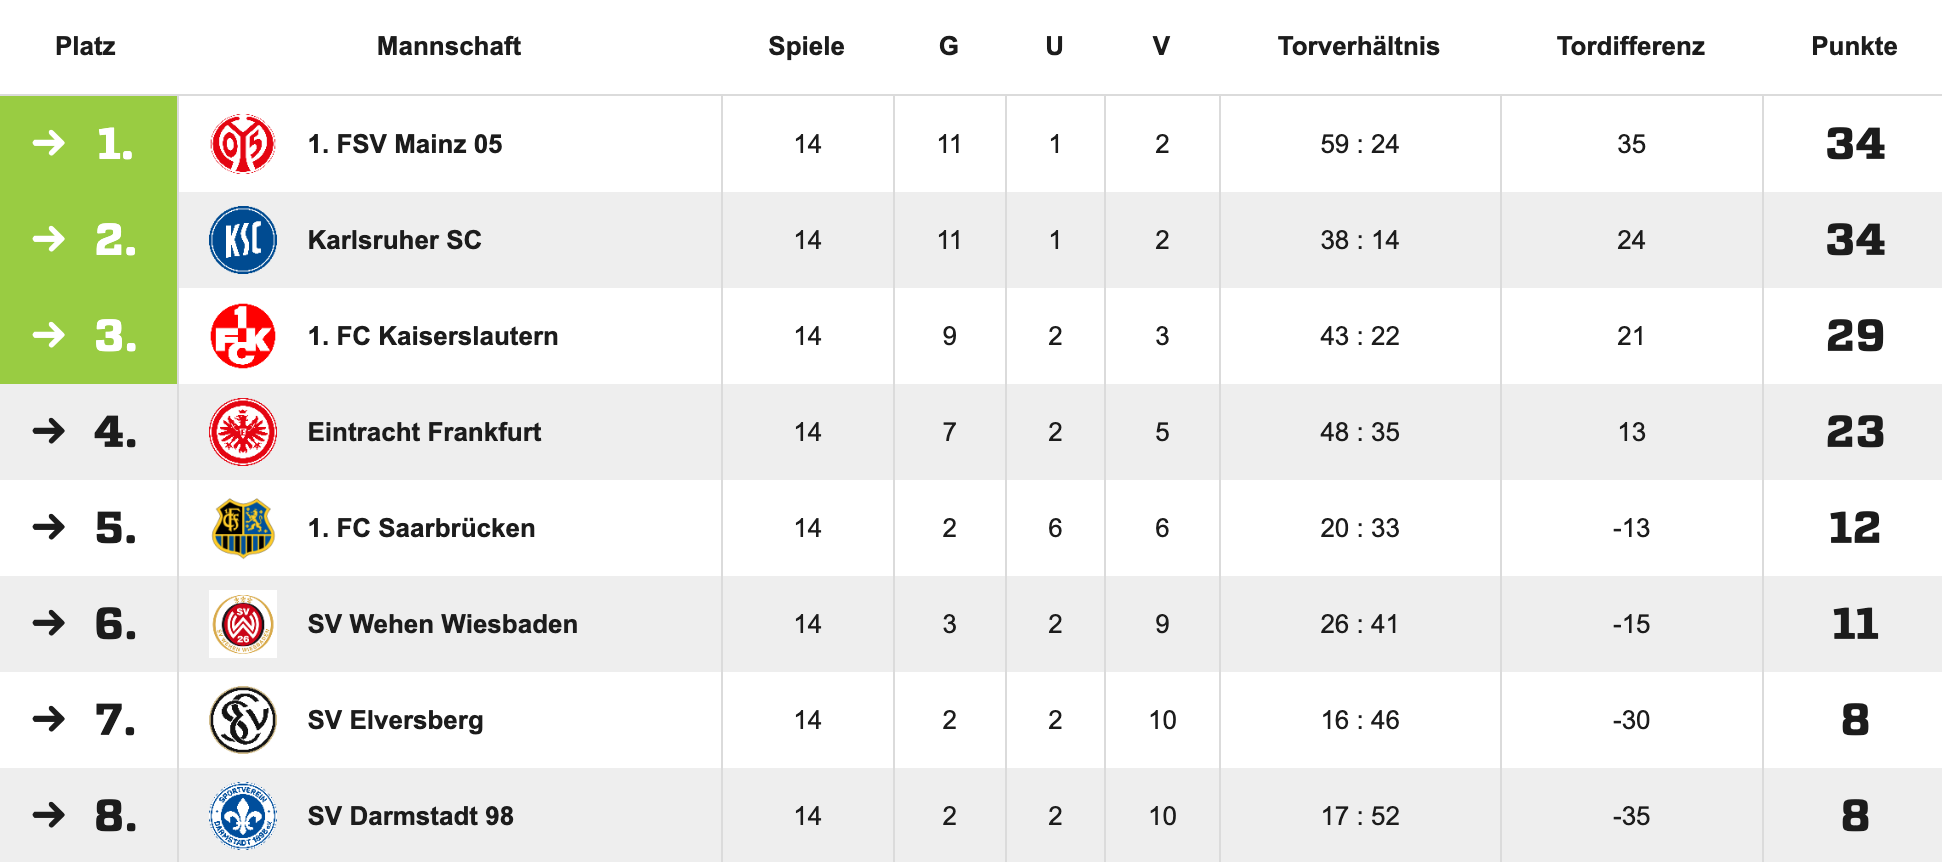
Task: Sort table by Punkte column header
Action: 1854,46
